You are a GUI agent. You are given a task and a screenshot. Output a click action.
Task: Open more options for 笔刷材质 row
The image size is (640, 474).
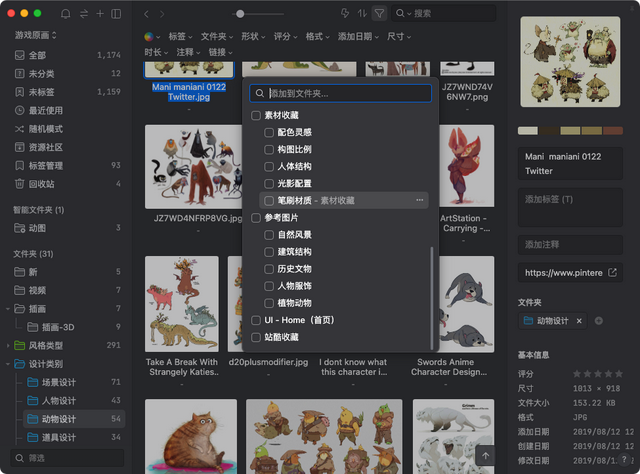420,200
